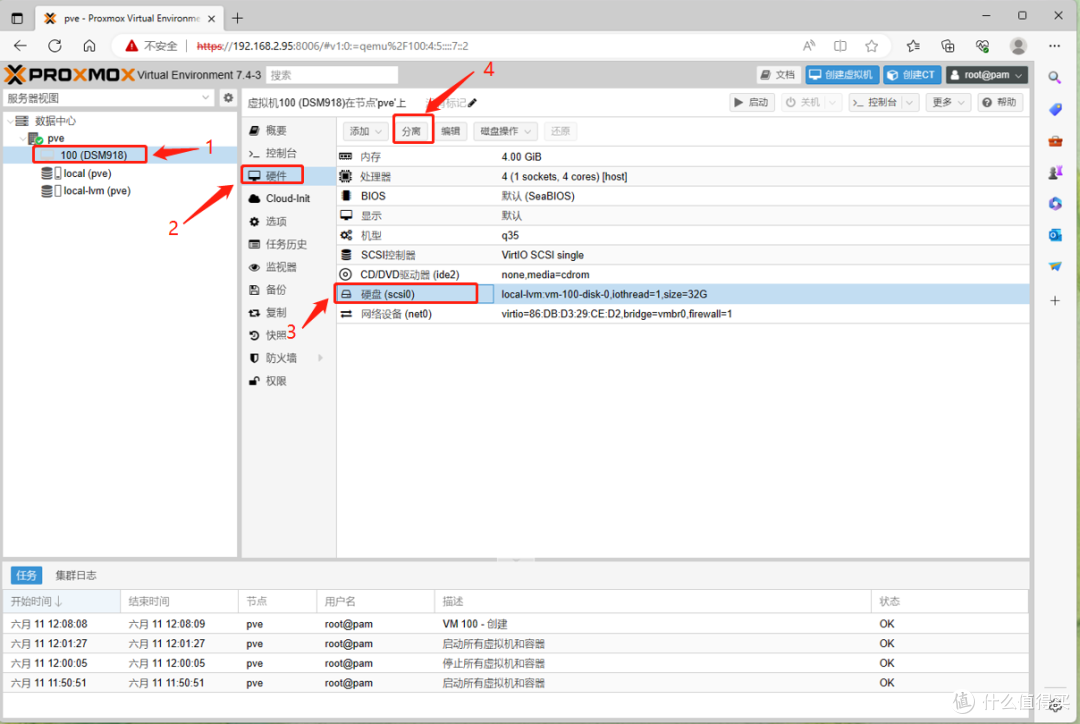Viewport: 1080px width, 724px height.
Task: Click the Create CT button
Action: 913,74
